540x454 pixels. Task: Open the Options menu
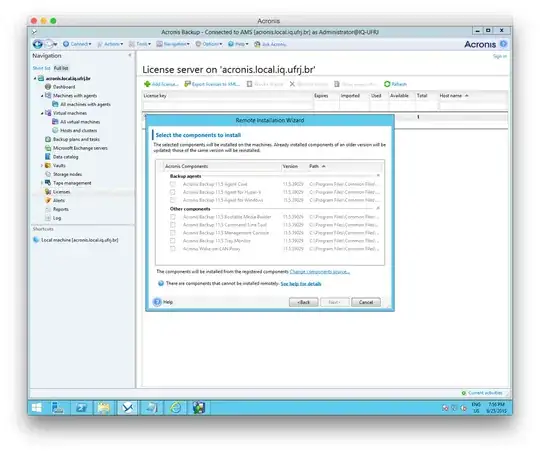[209, 44]
